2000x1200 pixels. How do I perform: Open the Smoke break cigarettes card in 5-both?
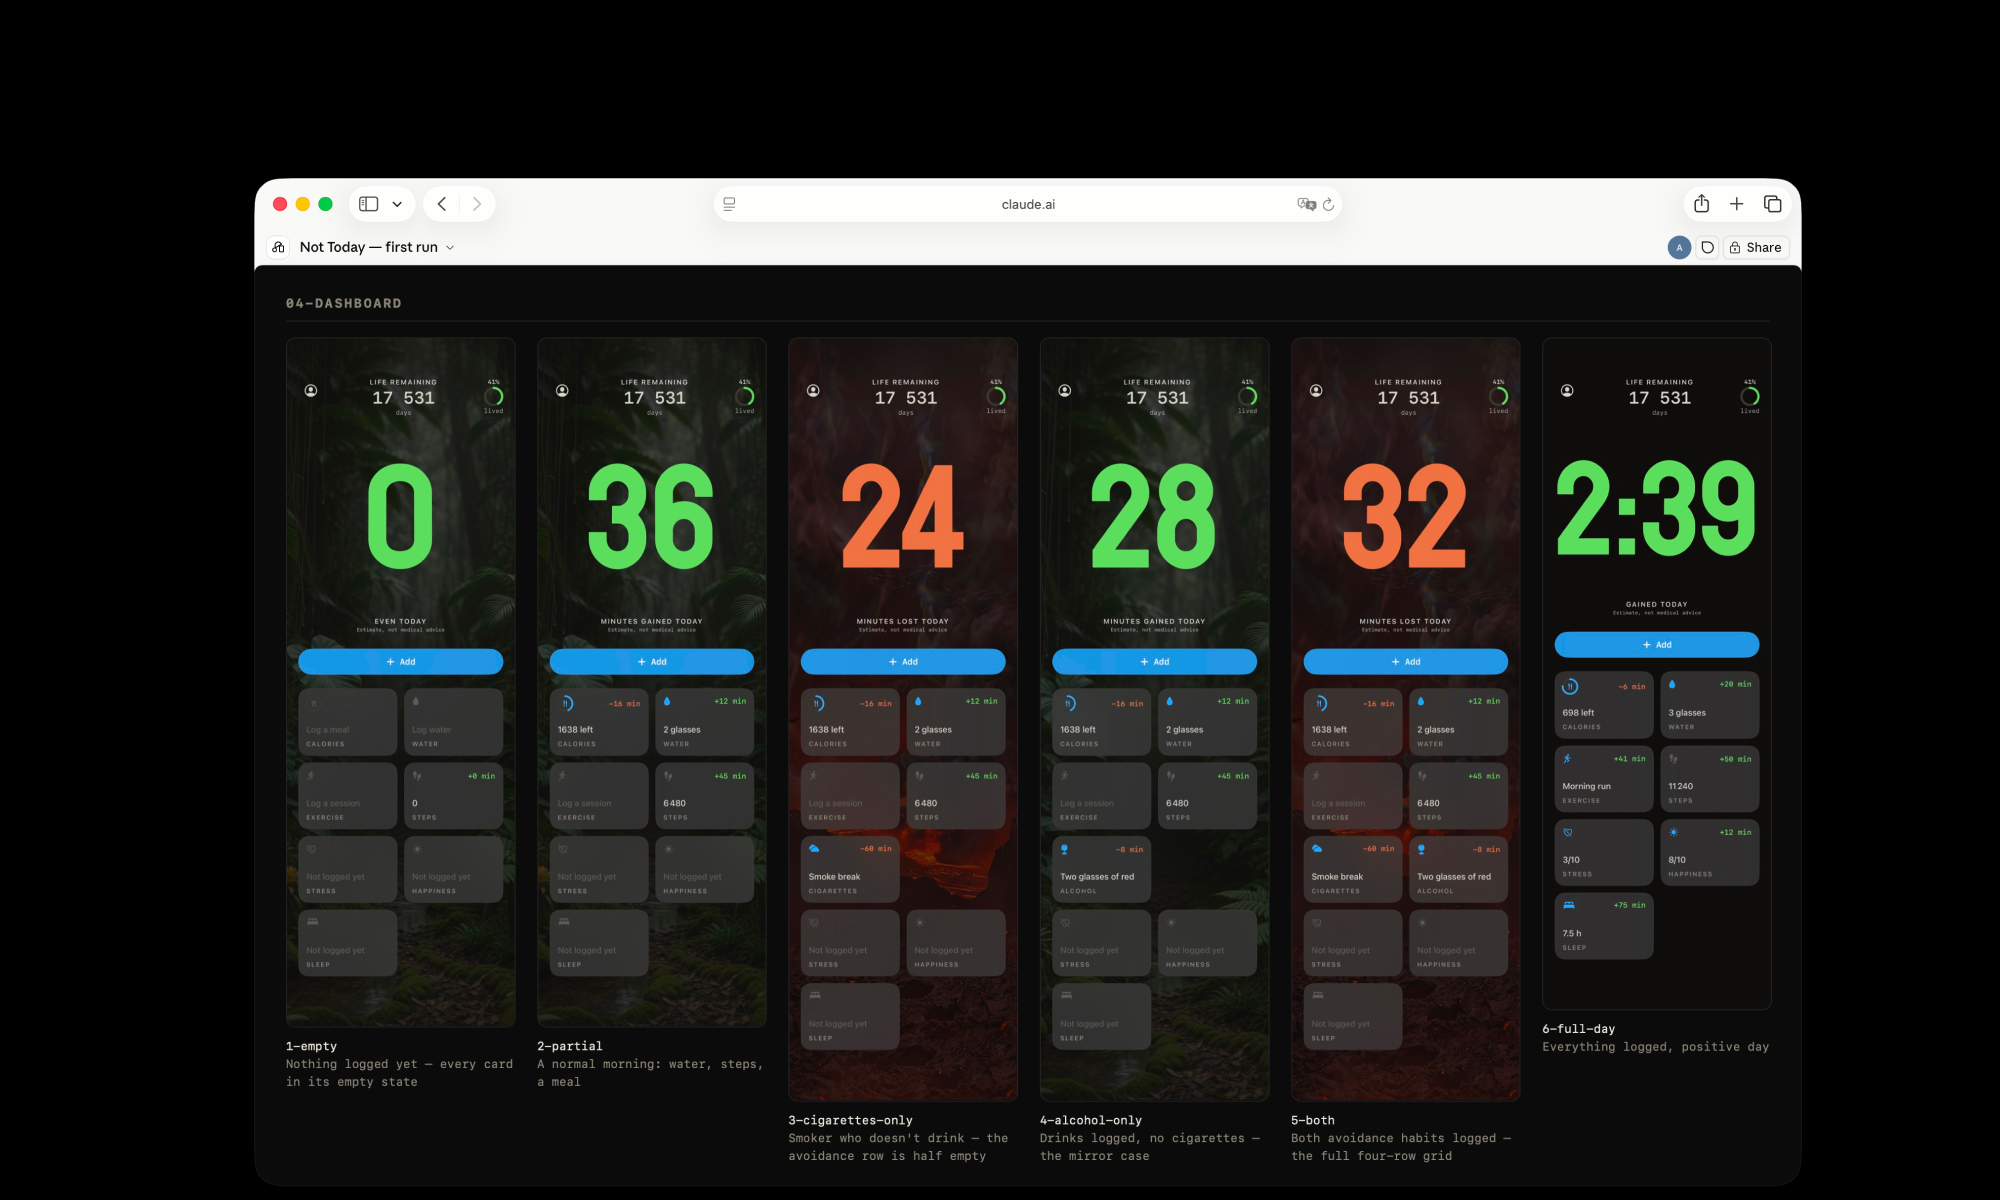click(1353, 869)
